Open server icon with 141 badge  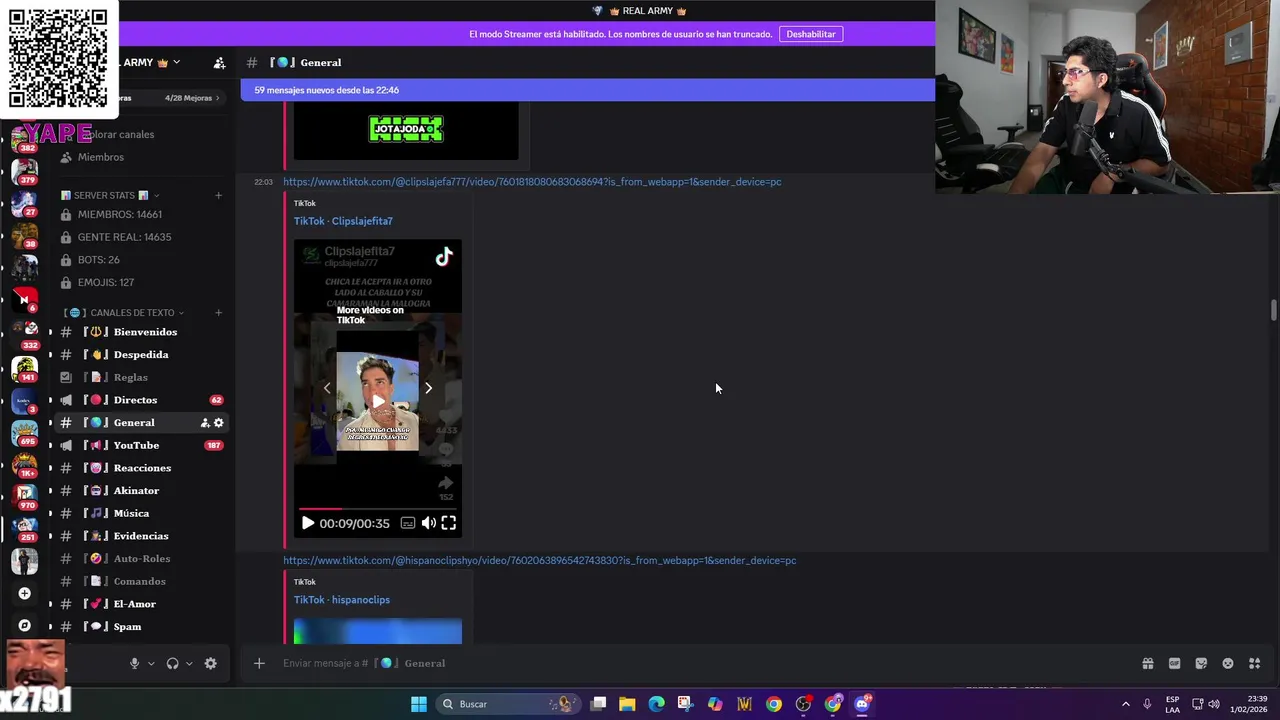pyautogui.click(x=25, y=369)
